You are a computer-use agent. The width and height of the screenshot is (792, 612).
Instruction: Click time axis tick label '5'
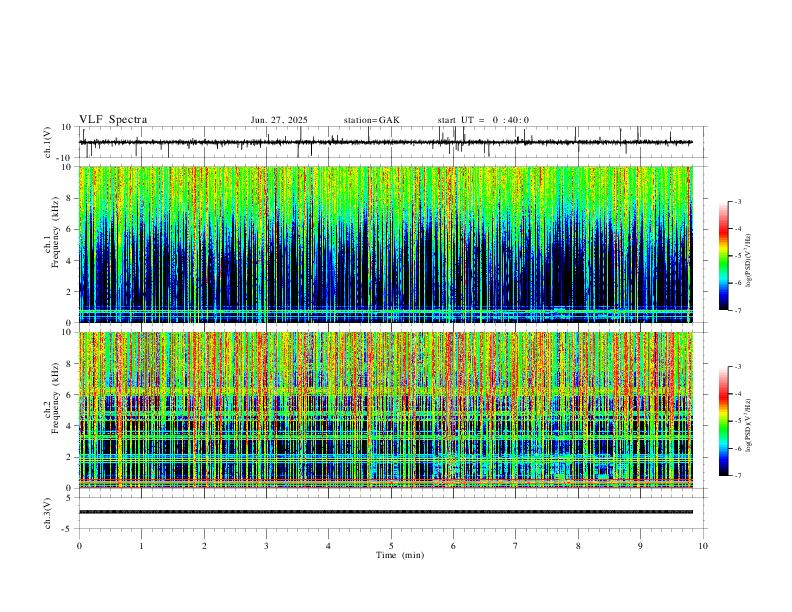[391, 546]
